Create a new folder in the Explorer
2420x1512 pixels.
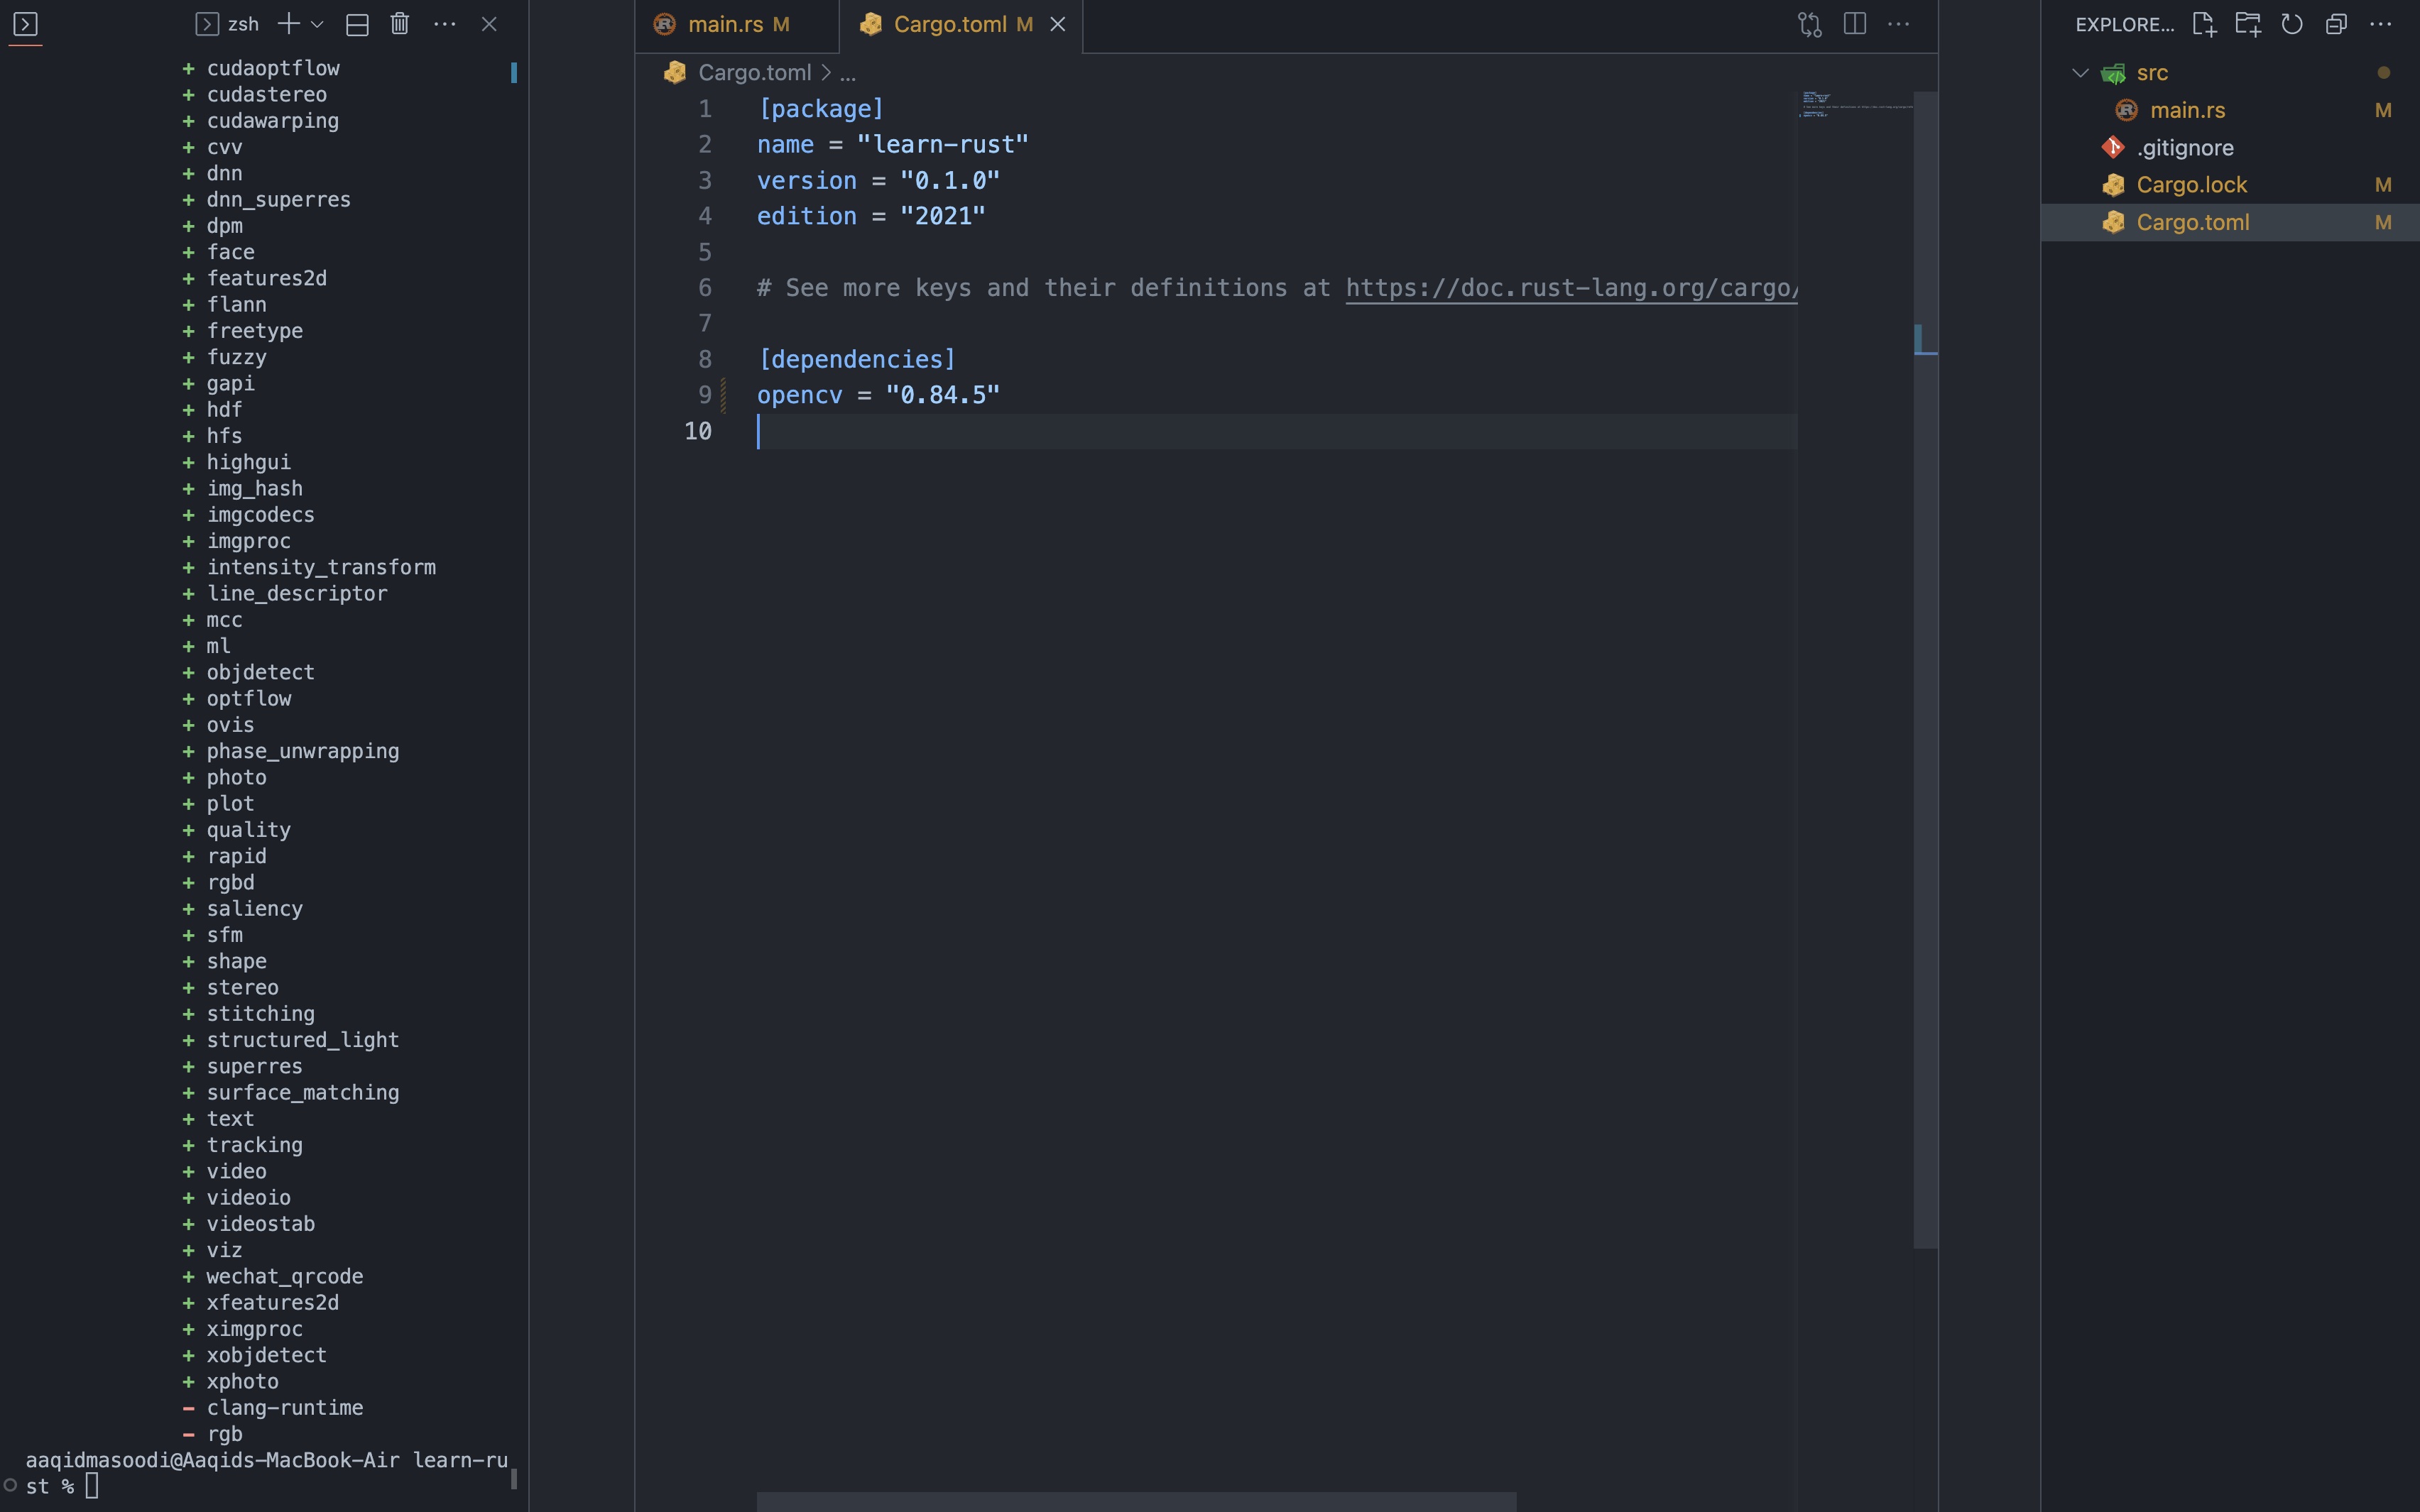(2248, 25)
